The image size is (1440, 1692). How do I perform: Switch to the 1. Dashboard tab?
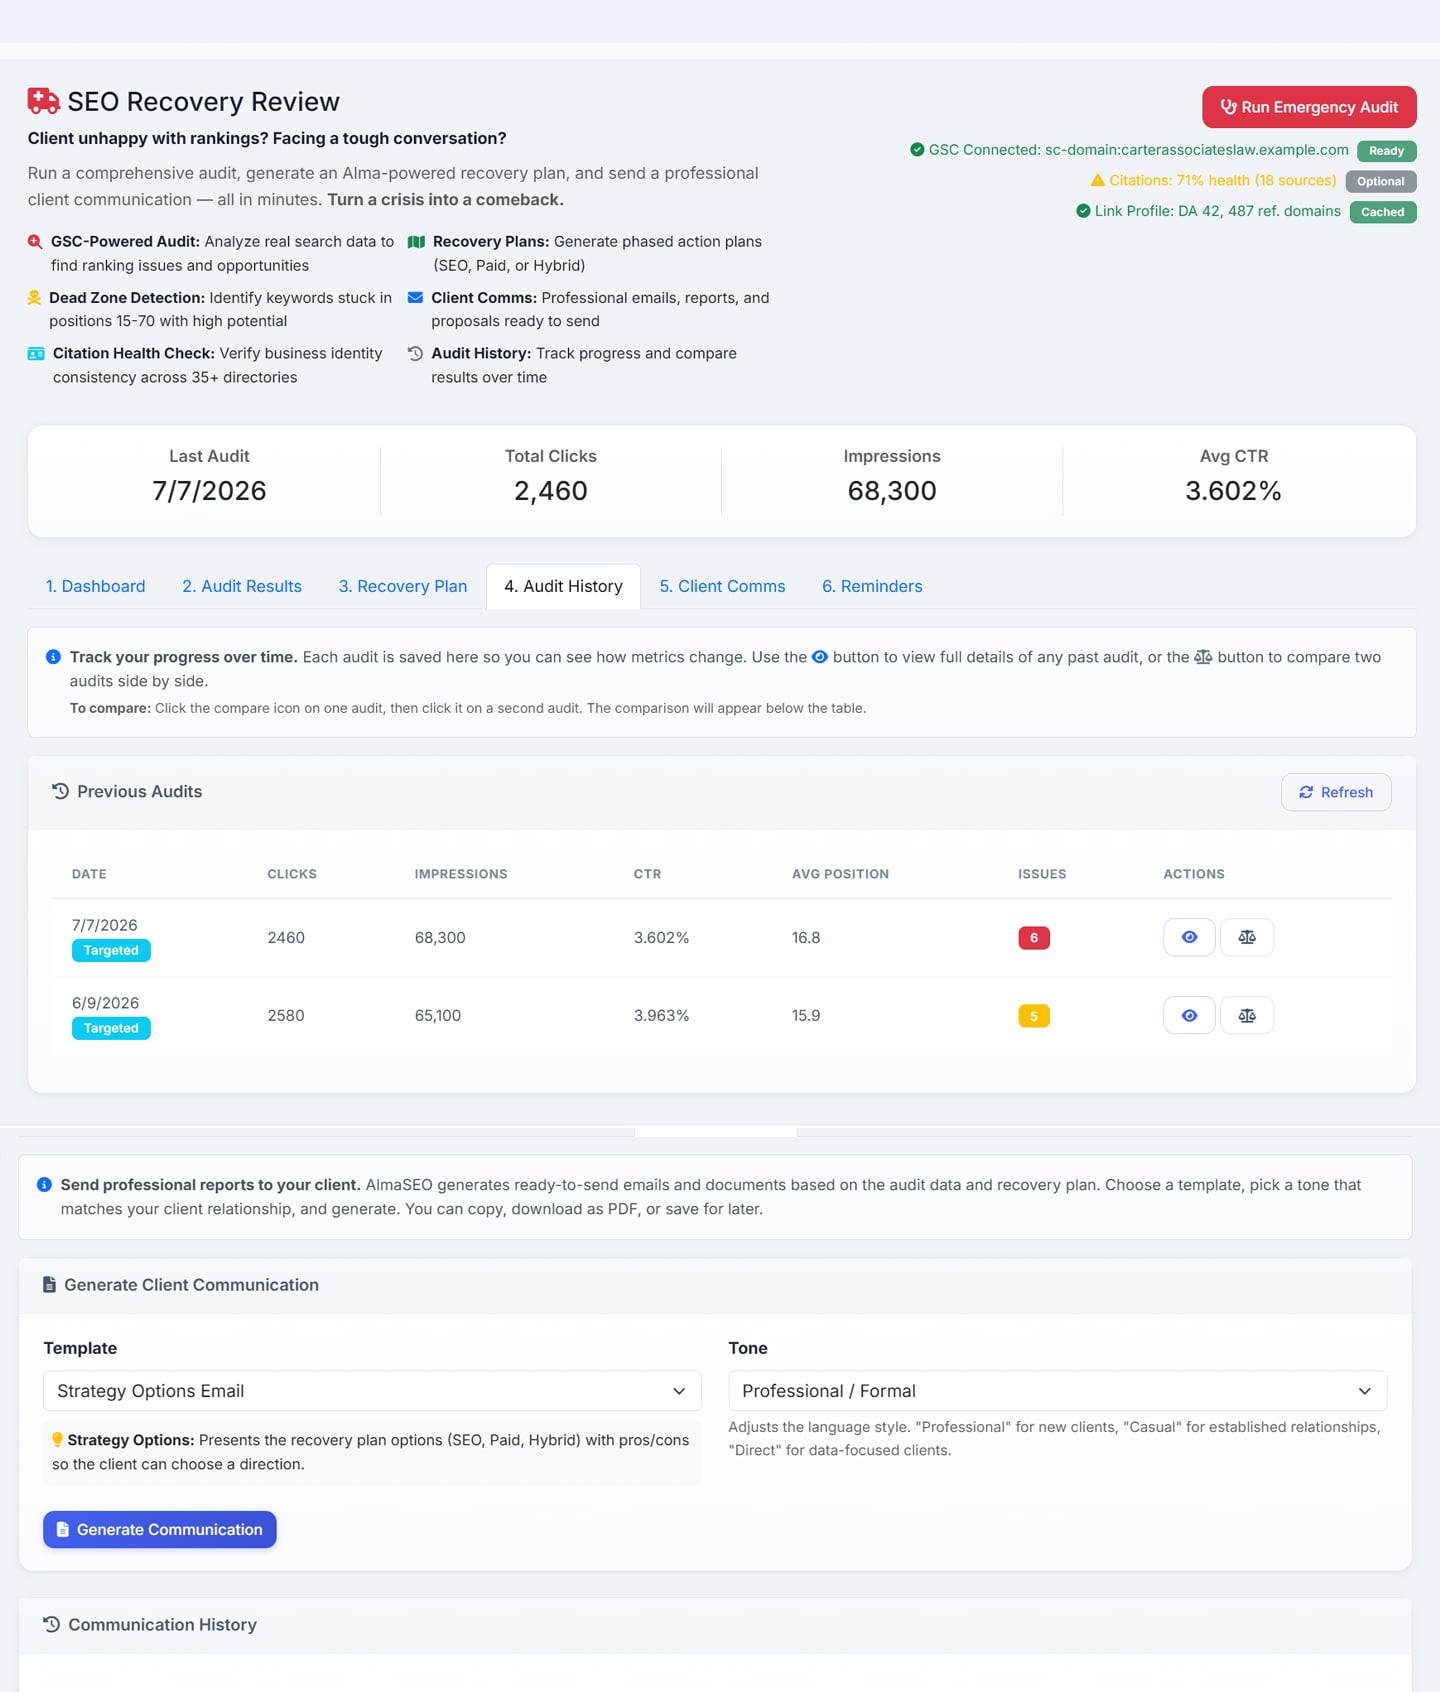tap(95, 586)
